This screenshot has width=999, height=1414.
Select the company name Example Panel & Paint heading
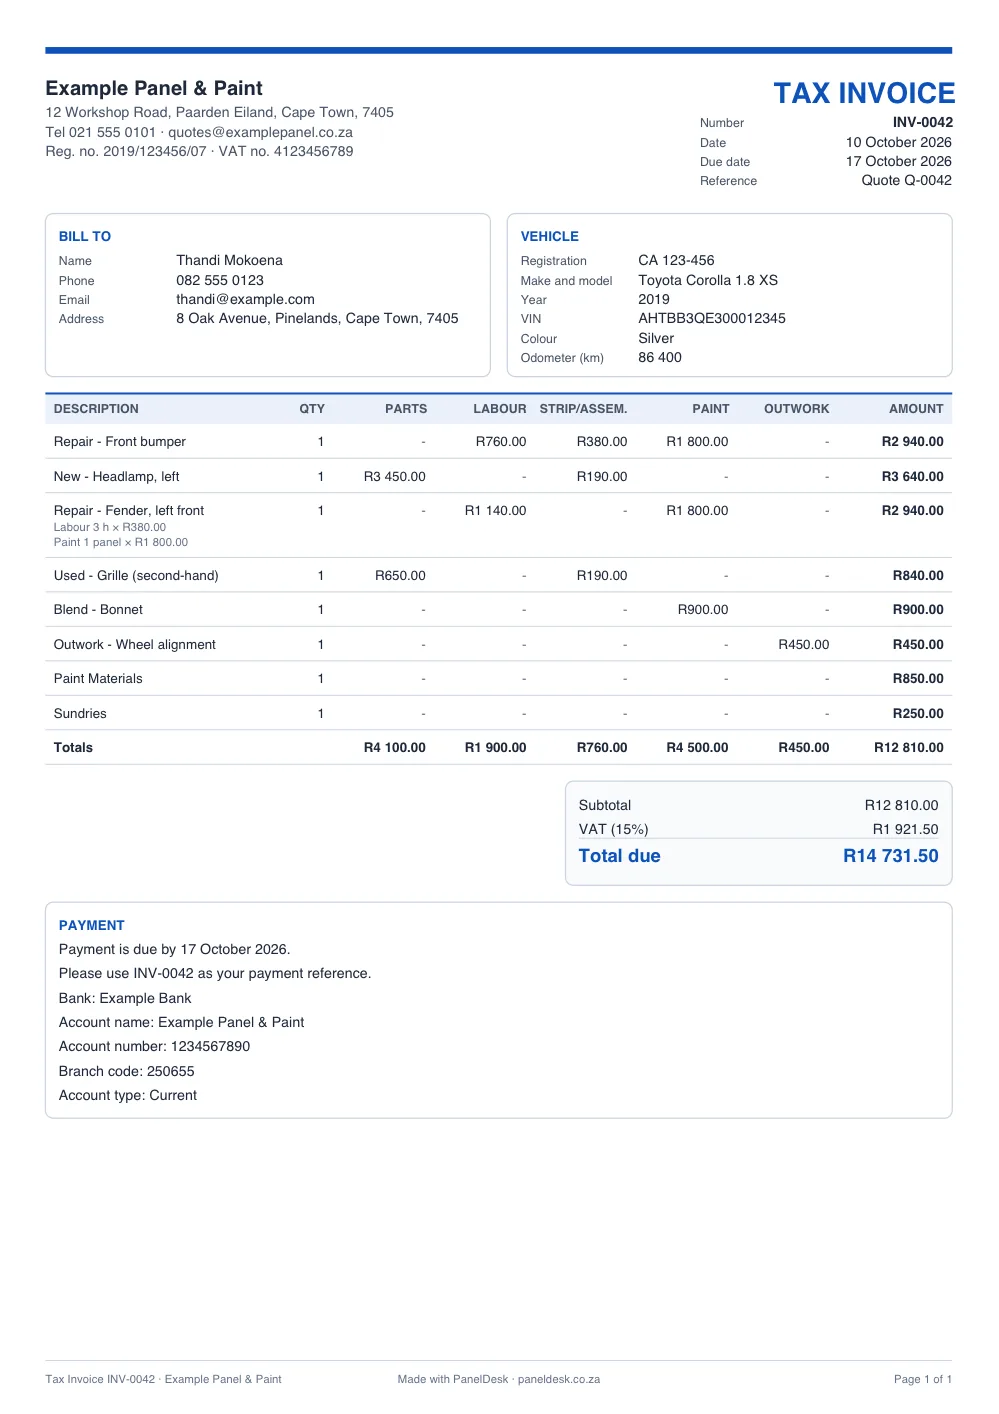(154, 88)
